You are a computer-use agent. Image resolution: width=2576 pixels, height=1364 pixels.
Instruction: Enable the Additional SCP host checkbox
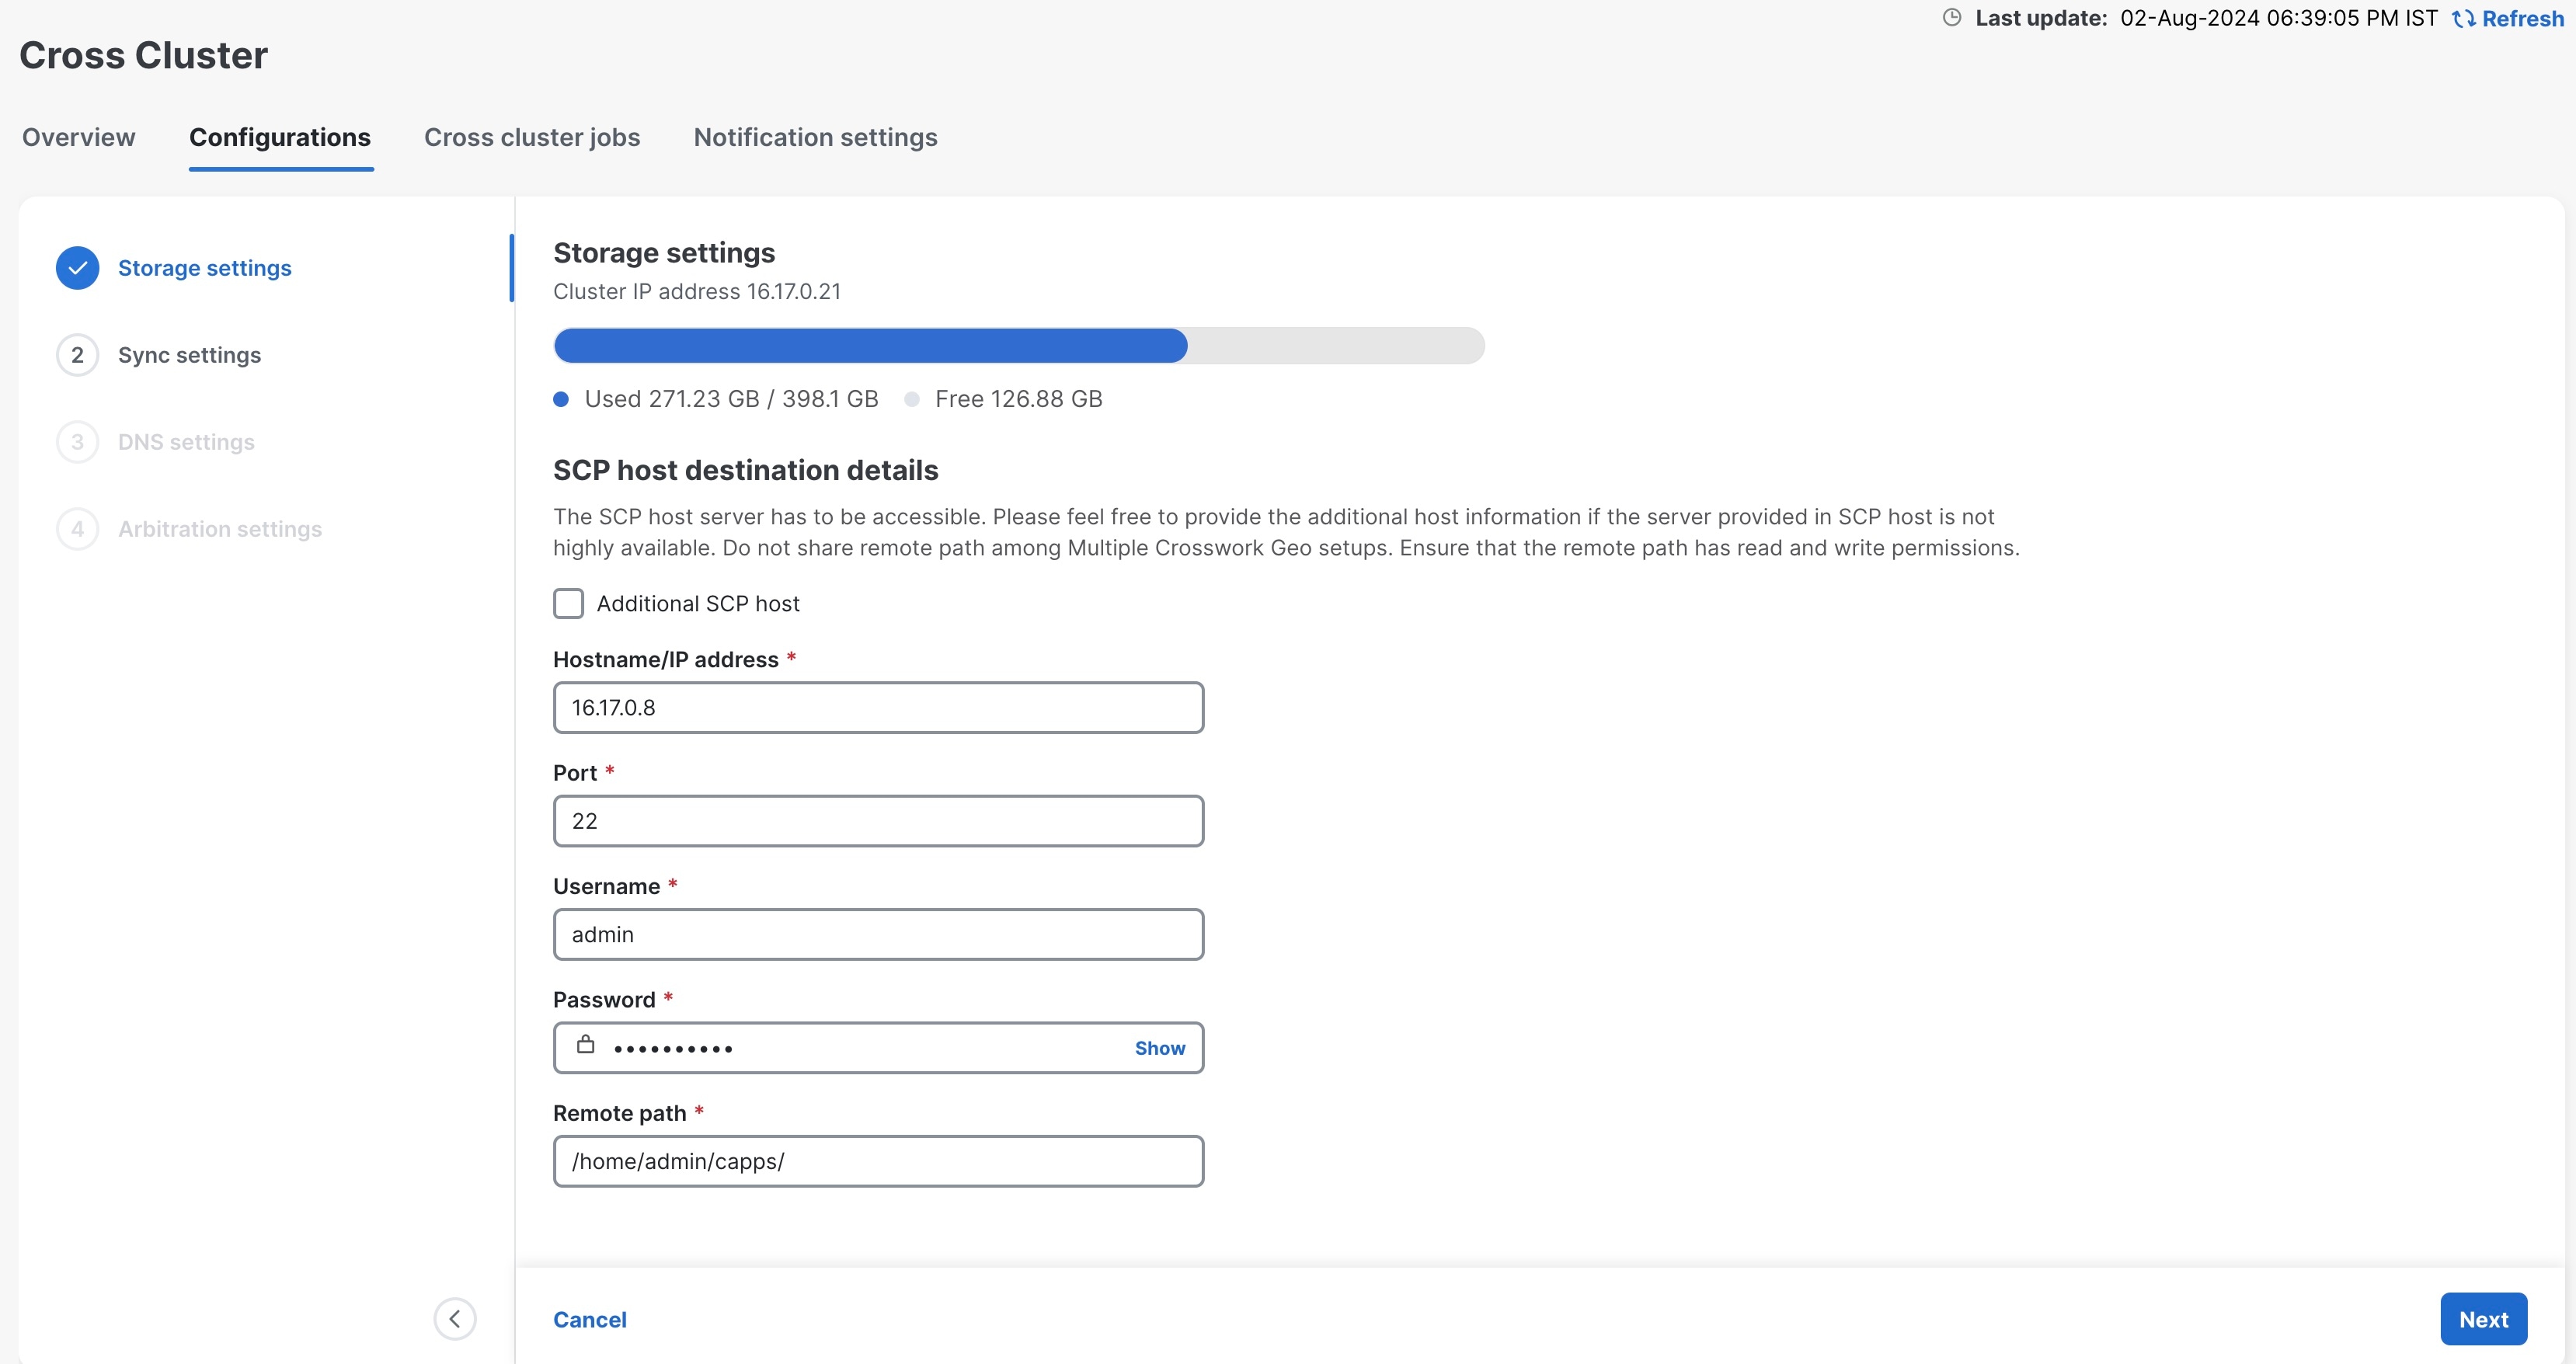(x=568, y=603)
